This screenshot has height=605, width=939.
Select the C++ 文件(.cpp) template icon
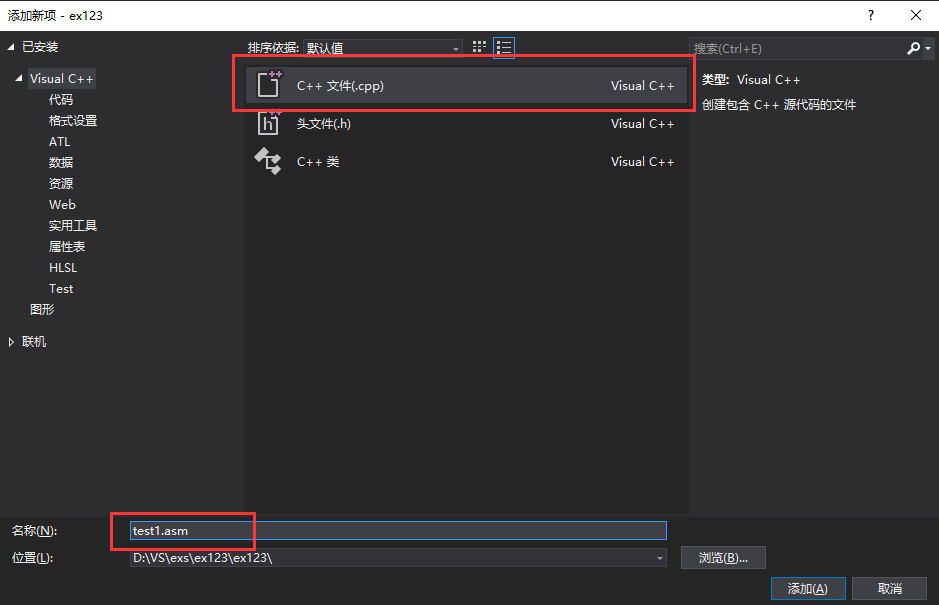tap(268, 84)
